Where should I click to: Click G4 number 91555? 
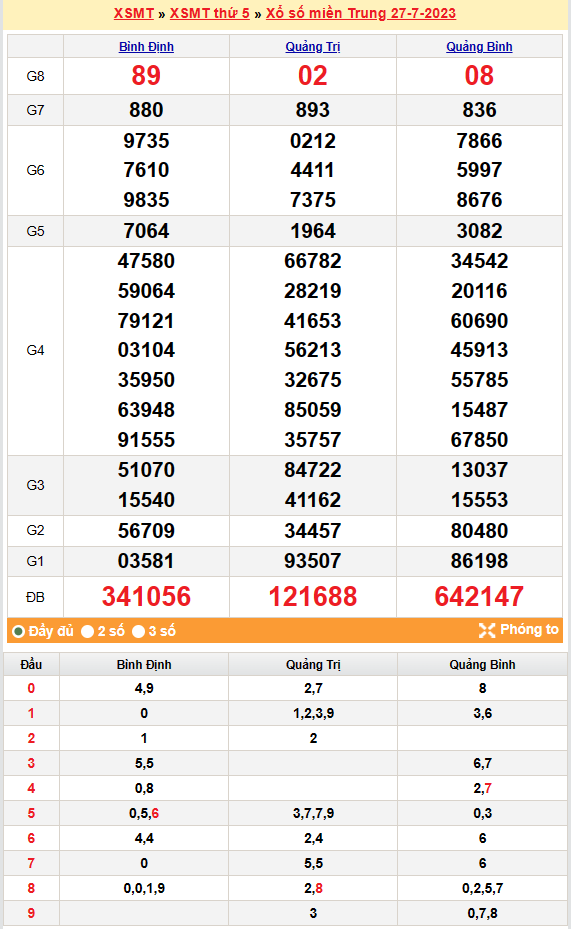point(146,440)
